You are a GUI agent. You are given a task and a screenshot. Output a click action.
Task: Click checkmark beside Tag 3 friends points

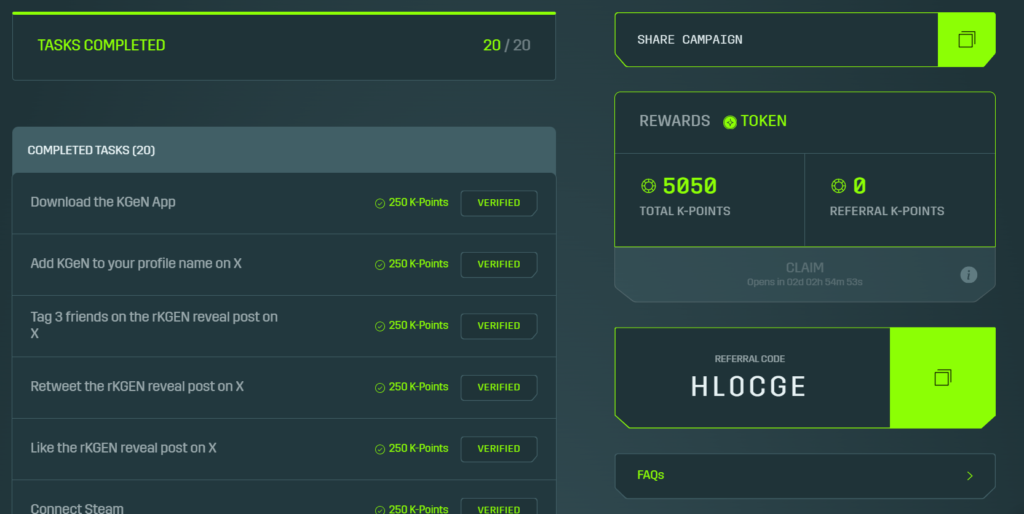(x=379, y=326)
